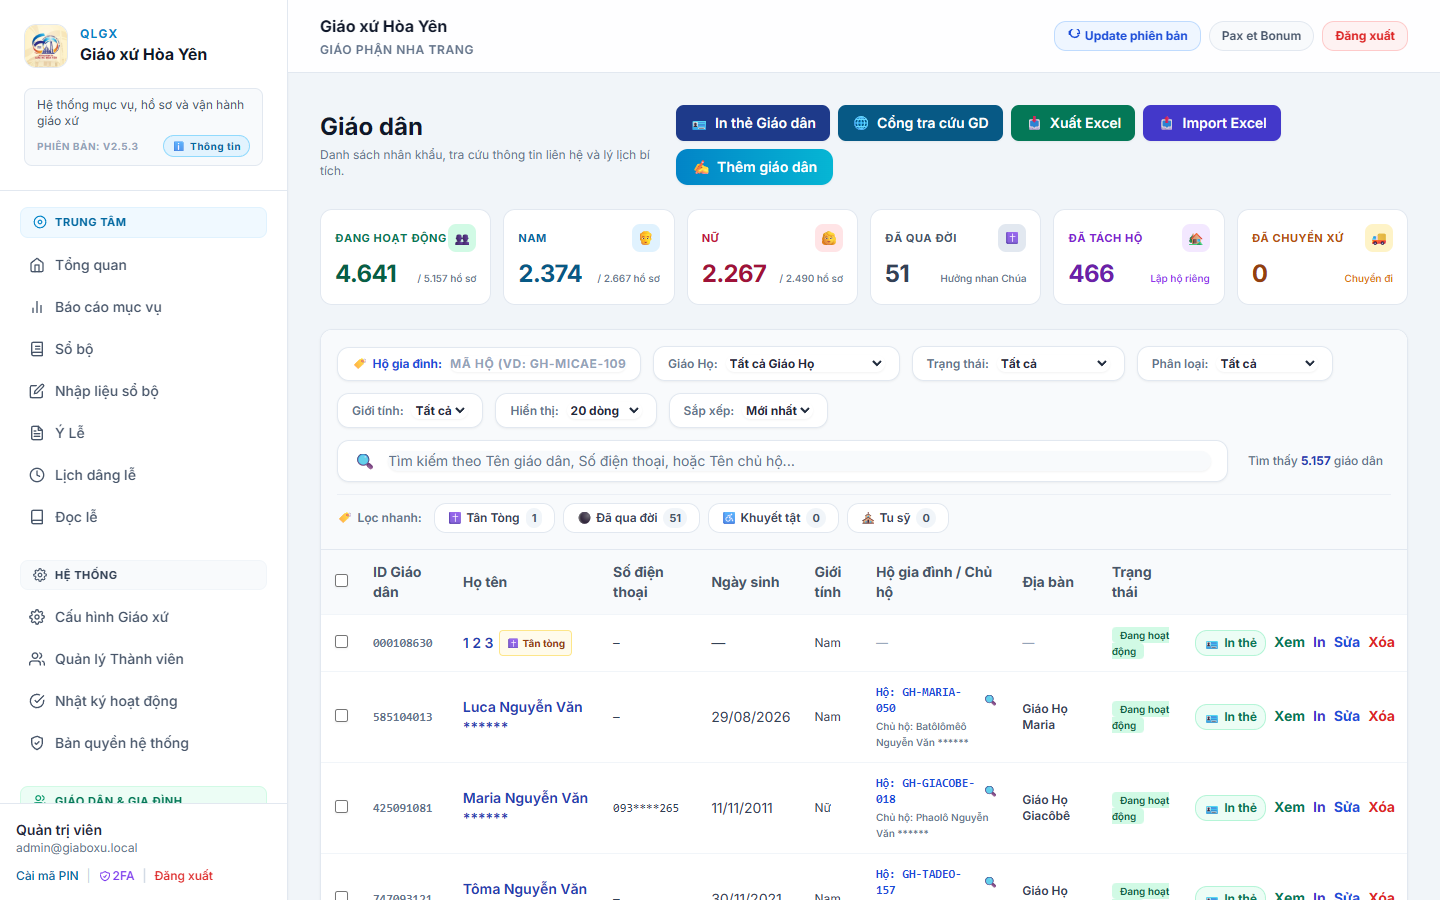
Task: Click Đọc lễ book icon
Action: pos(37,517)
